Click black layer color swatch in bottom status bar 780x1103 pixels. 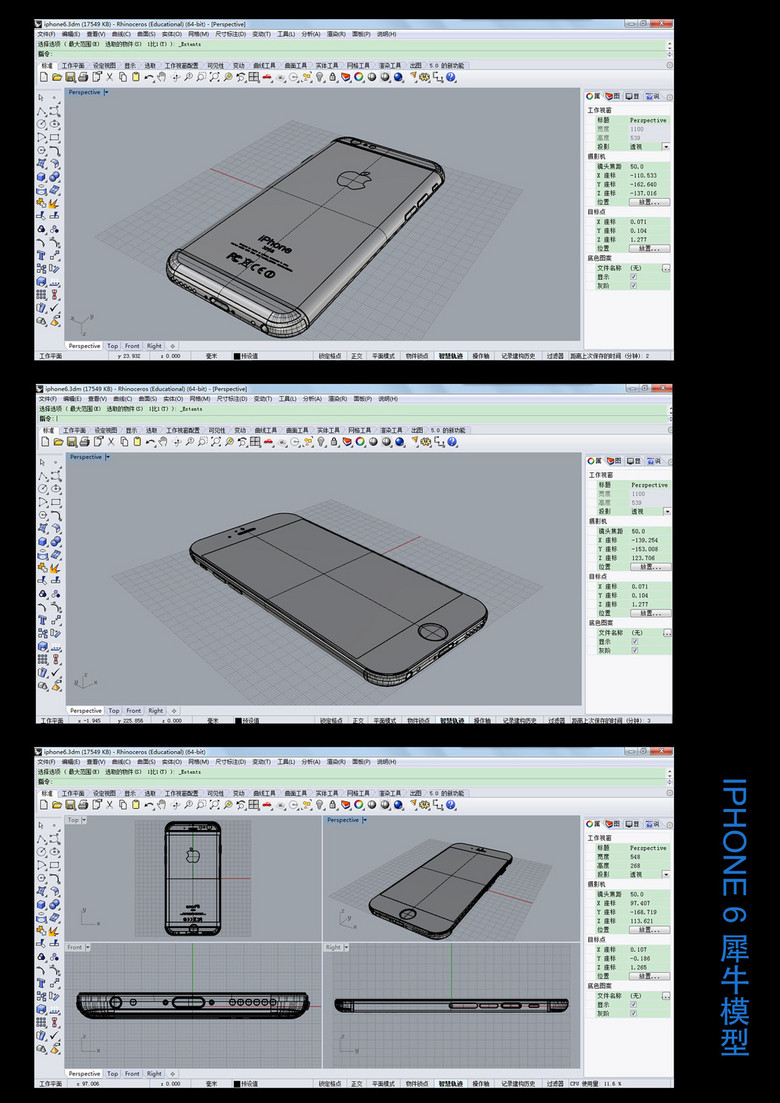click(237, 1083)
